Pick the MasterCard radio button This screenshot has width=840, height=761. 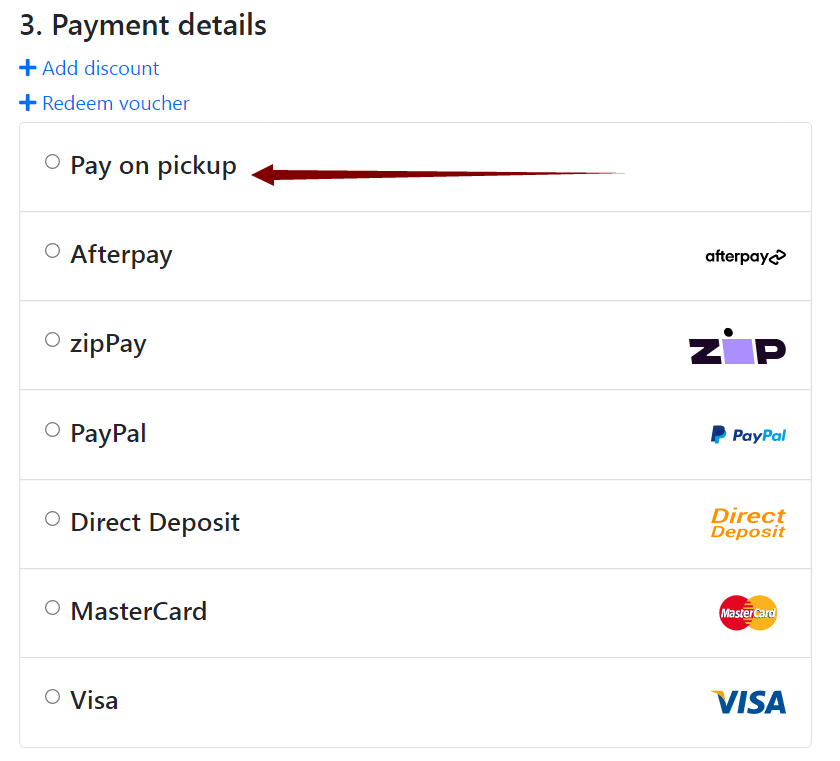click(52, 608)
